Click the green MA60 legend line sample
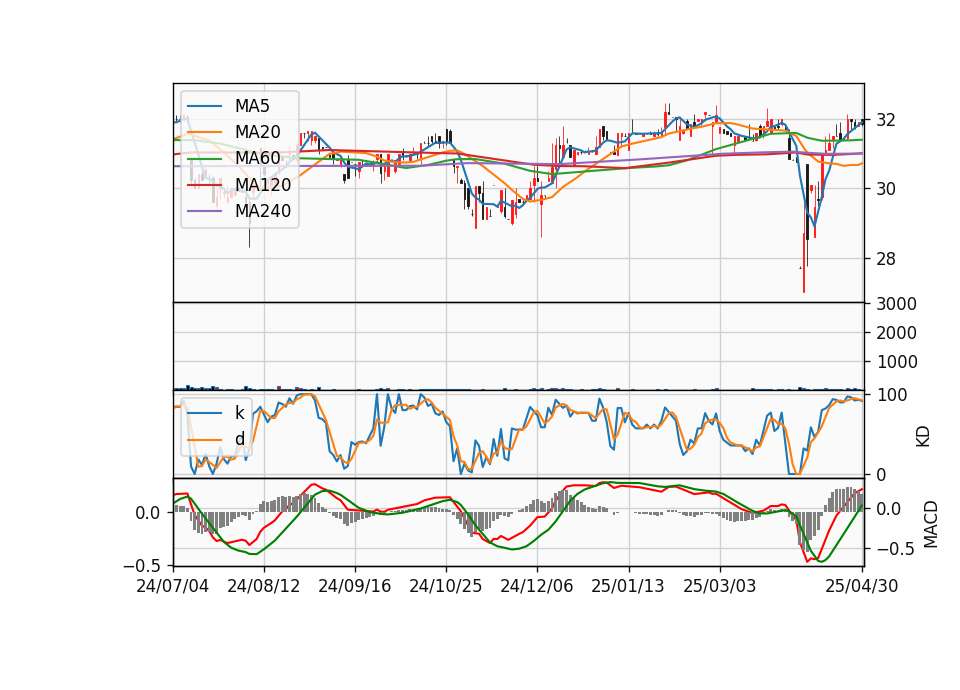 click(x=204, y=159)
